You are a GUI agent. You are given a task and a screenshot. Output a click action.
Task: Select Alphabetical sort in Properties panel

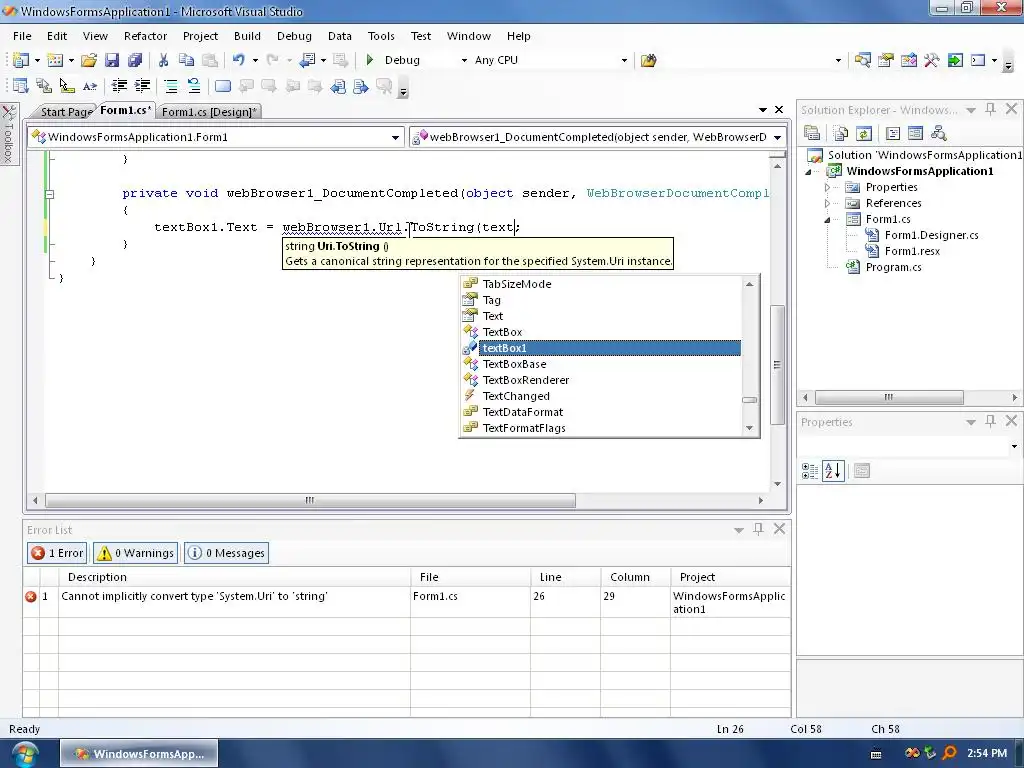pyautogui.click(x=833, y=471)
